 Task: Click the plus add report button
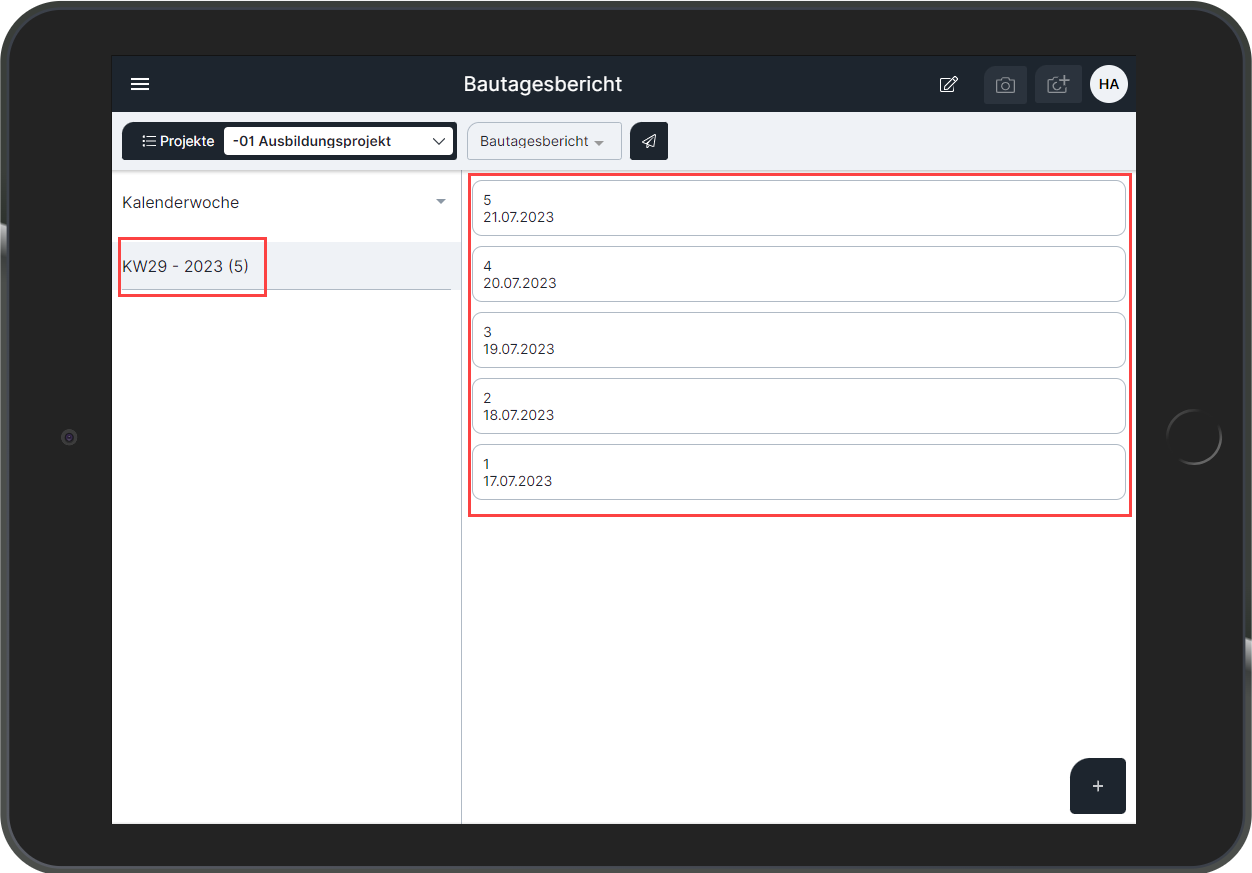[1098, 786]
